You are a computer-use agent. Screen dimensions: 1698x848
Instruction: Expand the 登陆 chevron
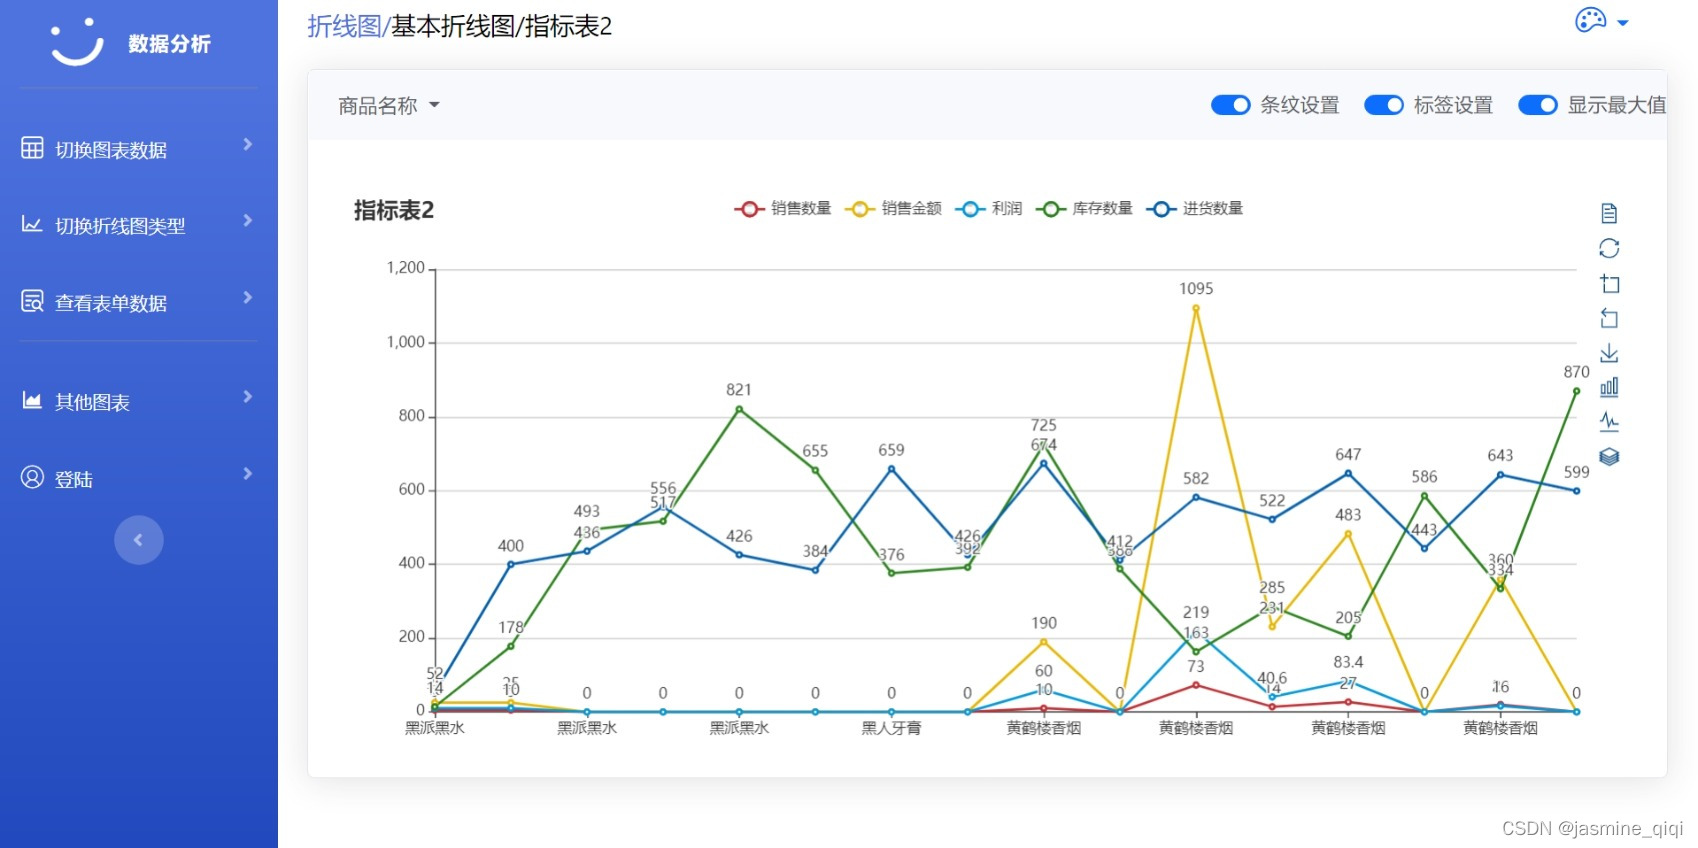coord(247,473)
